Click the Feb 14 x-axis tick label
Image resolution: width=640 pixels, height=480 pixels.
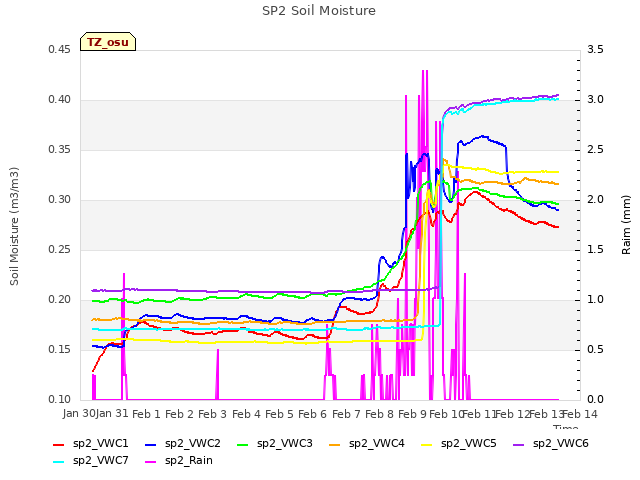click(580, 414)
